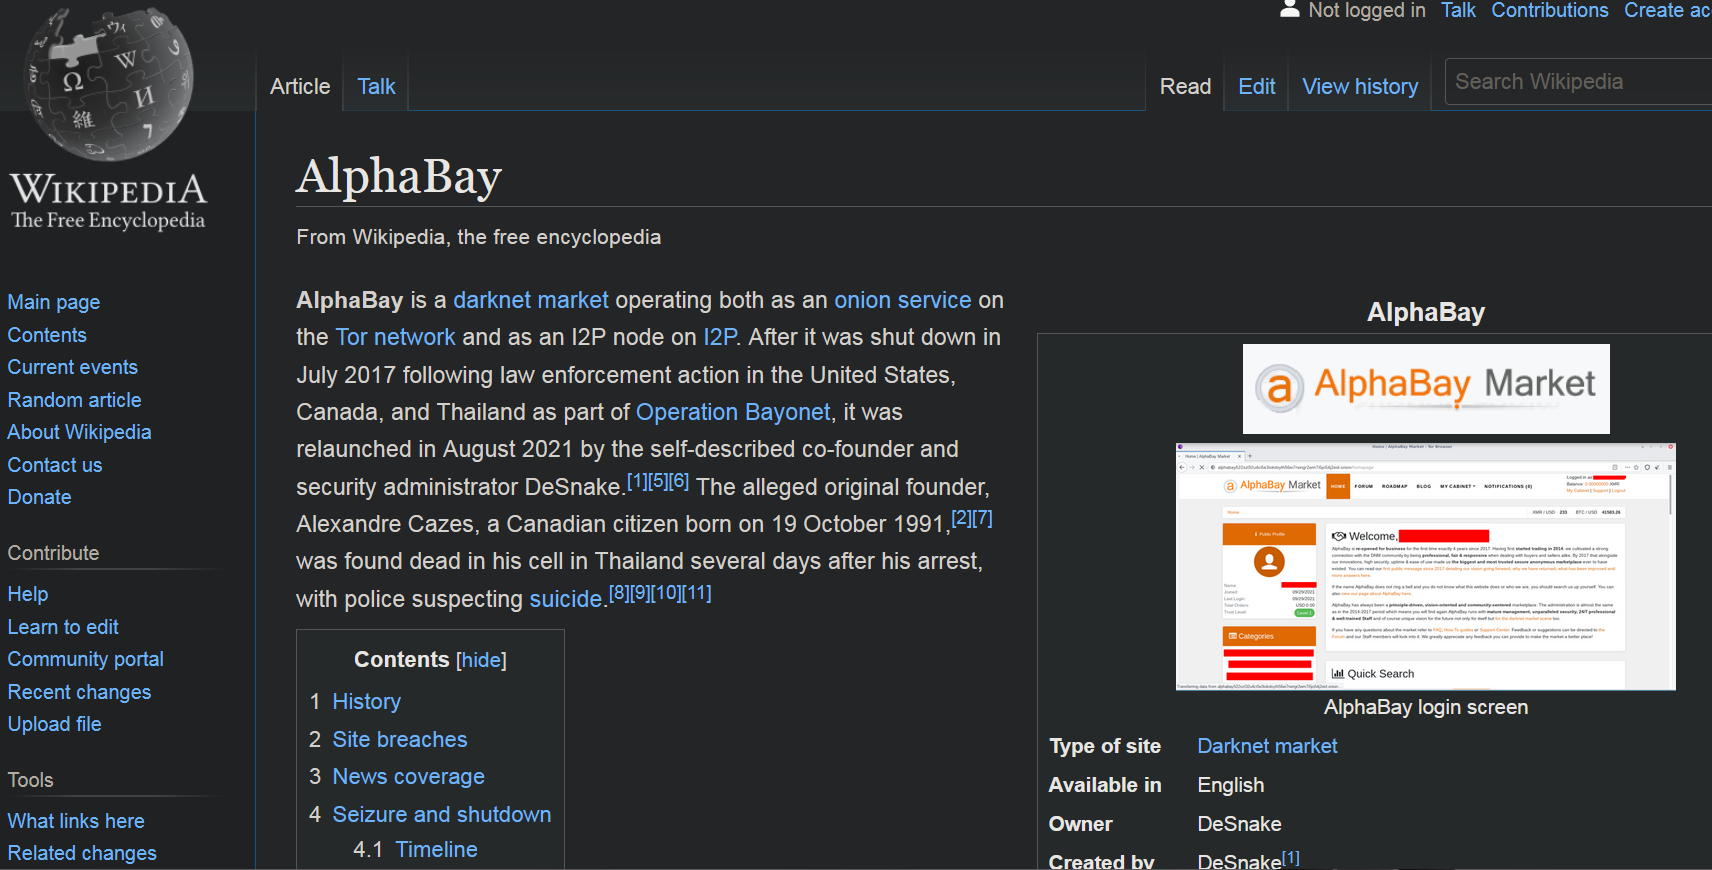This screenshot has height=870, width=1712.
Task: Click the user icon beside Not logged in
Action: 1290,10
